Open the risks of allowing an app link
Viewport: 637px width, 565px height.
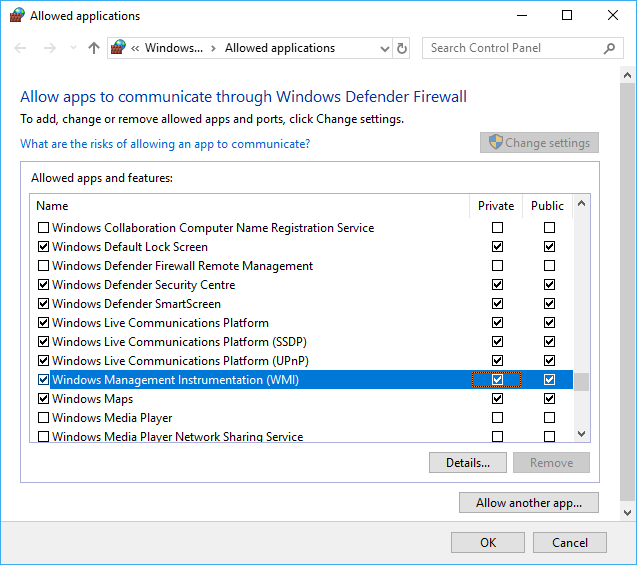coord(165,144)
